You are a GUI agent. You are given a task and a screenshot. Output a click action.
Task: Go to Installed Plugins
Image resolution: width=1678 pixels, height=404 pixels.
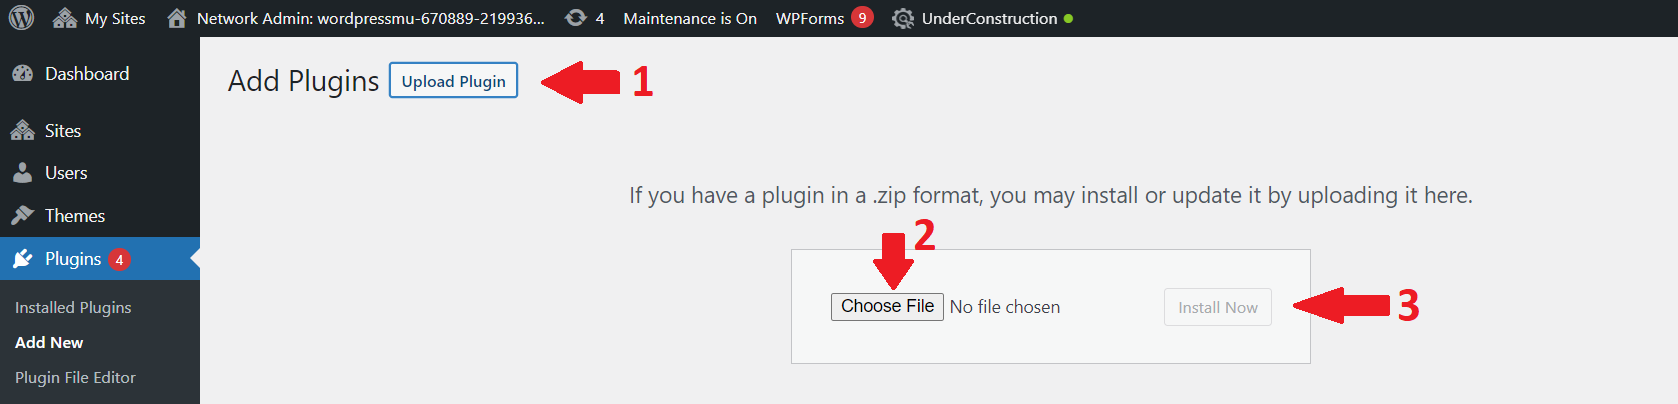tap(73, 307)
